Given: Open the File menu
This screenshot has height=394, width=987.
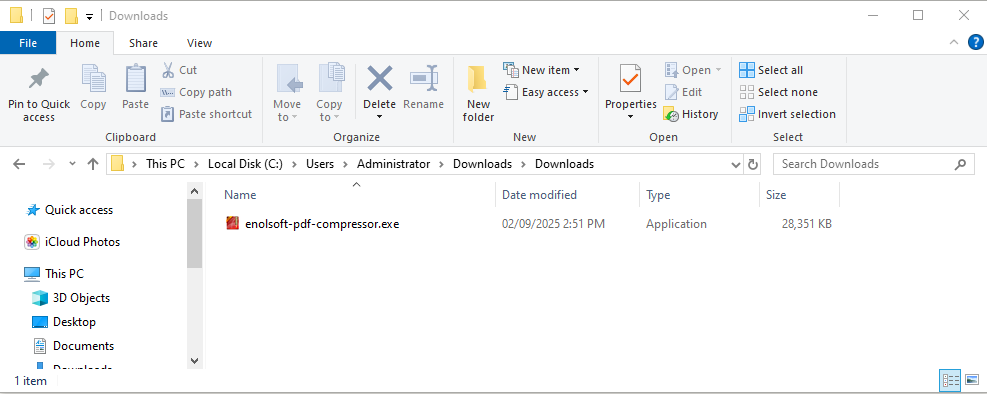Looking at the screenshot, I should click(28, 43).
